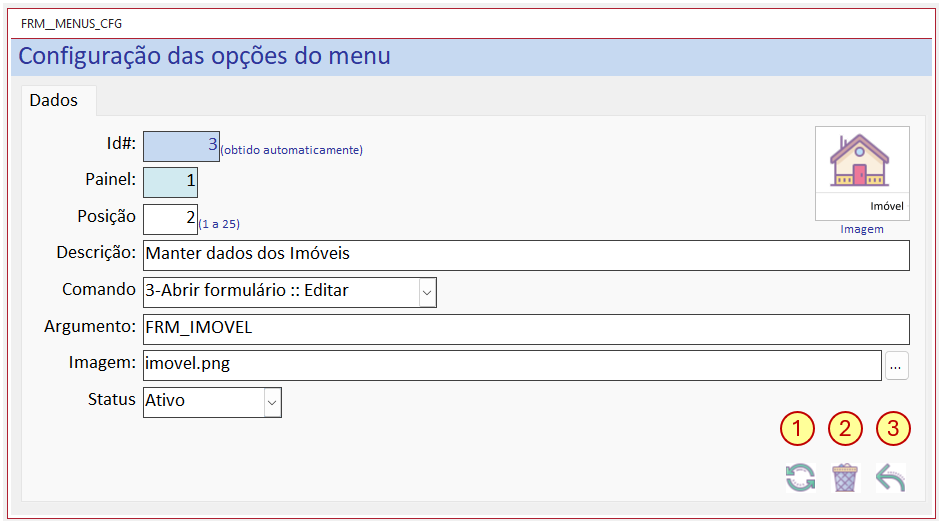This screenshot has height=521, width=941.
Task: Click the 'Status' label
Action: tap(112, 400)
